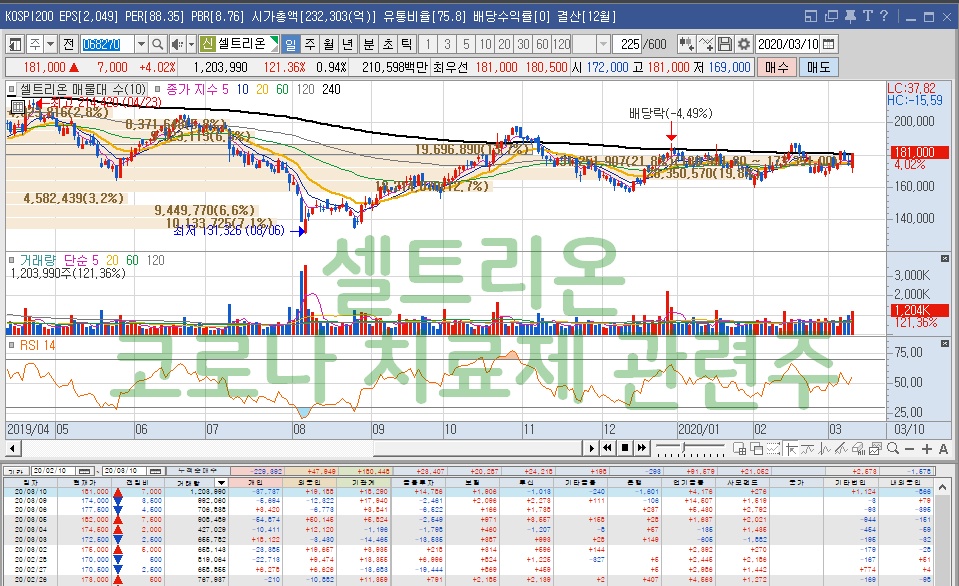
Task: Click the 매수 buy button
Action: point(777,67)
